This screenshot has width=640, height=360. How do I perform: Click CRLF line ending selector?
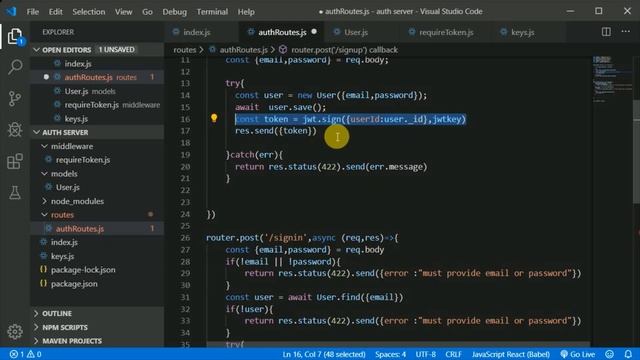[x=453, y=354]
